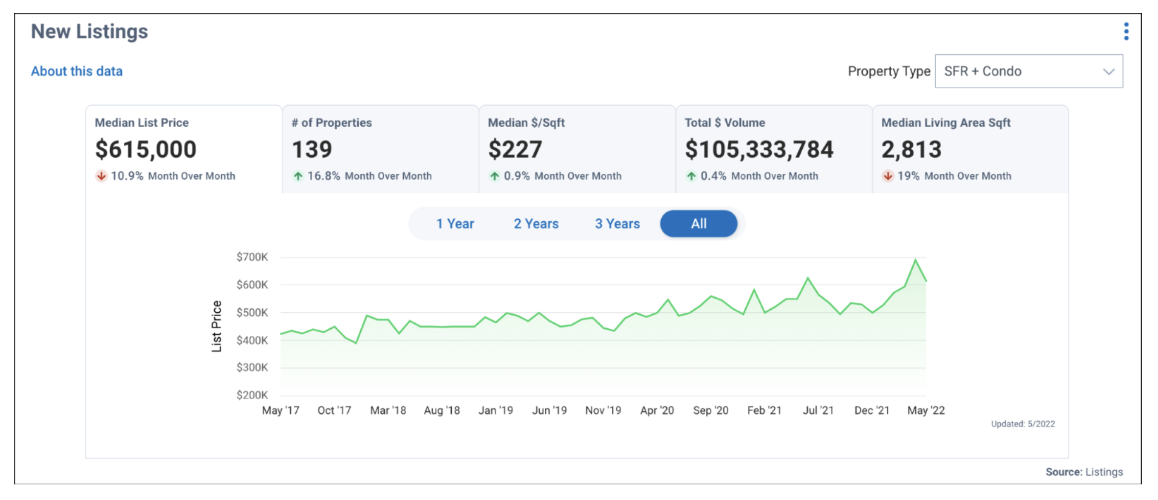Switch to the # of Properties tab
This screenshot has height=500, width=1158.
380,149
